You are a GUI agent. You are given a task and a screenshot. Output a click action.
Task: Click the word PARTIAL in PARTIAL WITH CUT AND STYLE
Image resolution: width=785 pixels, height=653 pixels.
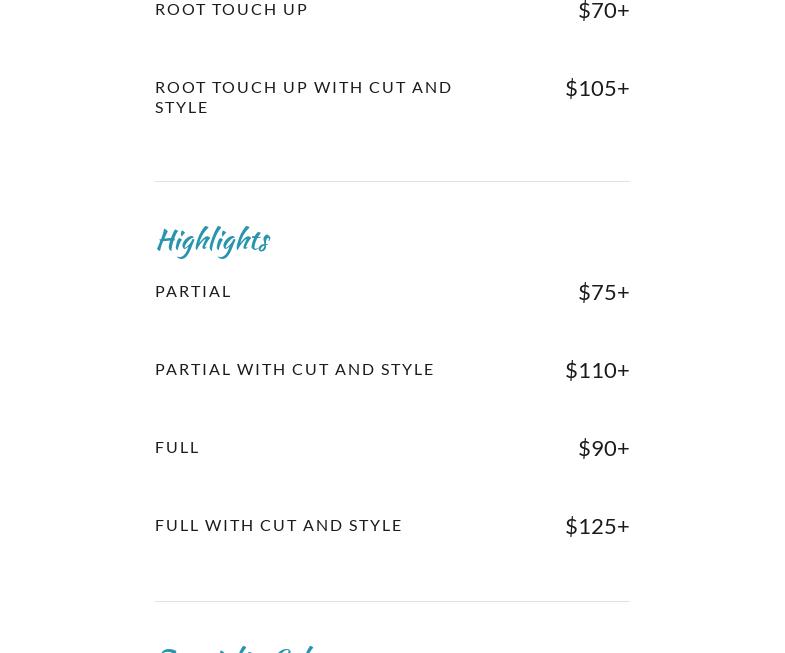point(193,369)
